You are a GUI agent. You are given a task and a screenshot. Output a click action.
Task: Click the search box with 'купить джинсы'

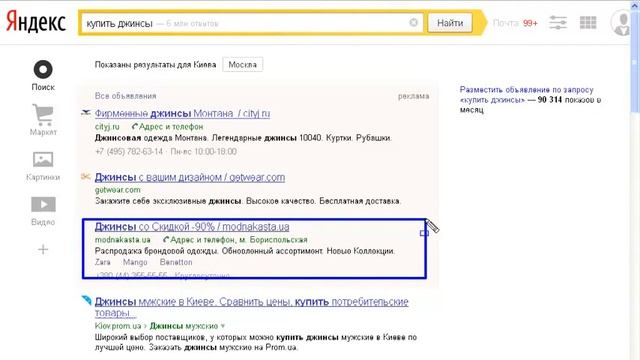[252, 23]
